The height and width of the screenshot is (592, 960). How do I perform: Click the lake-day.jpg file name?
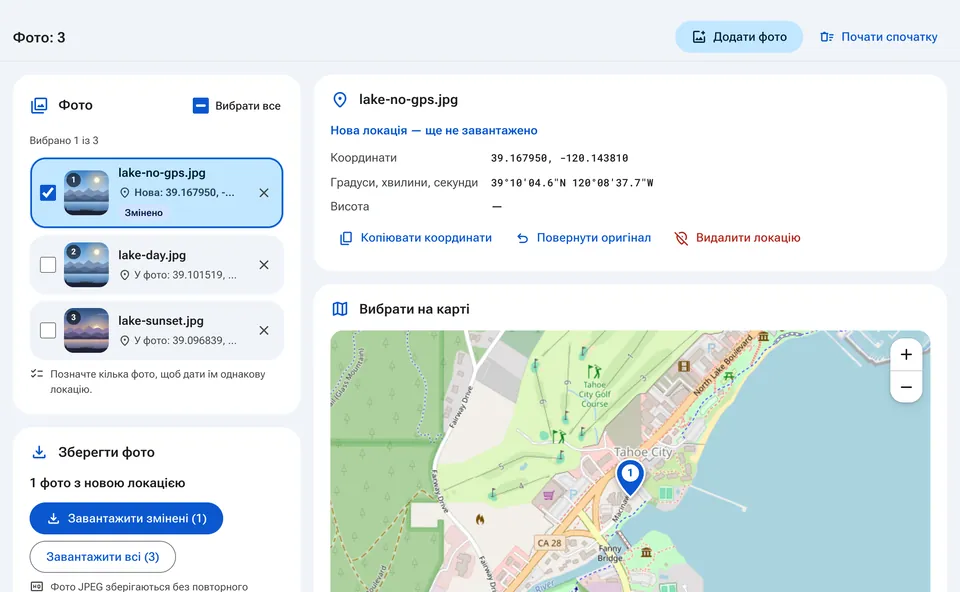[152, 255]
